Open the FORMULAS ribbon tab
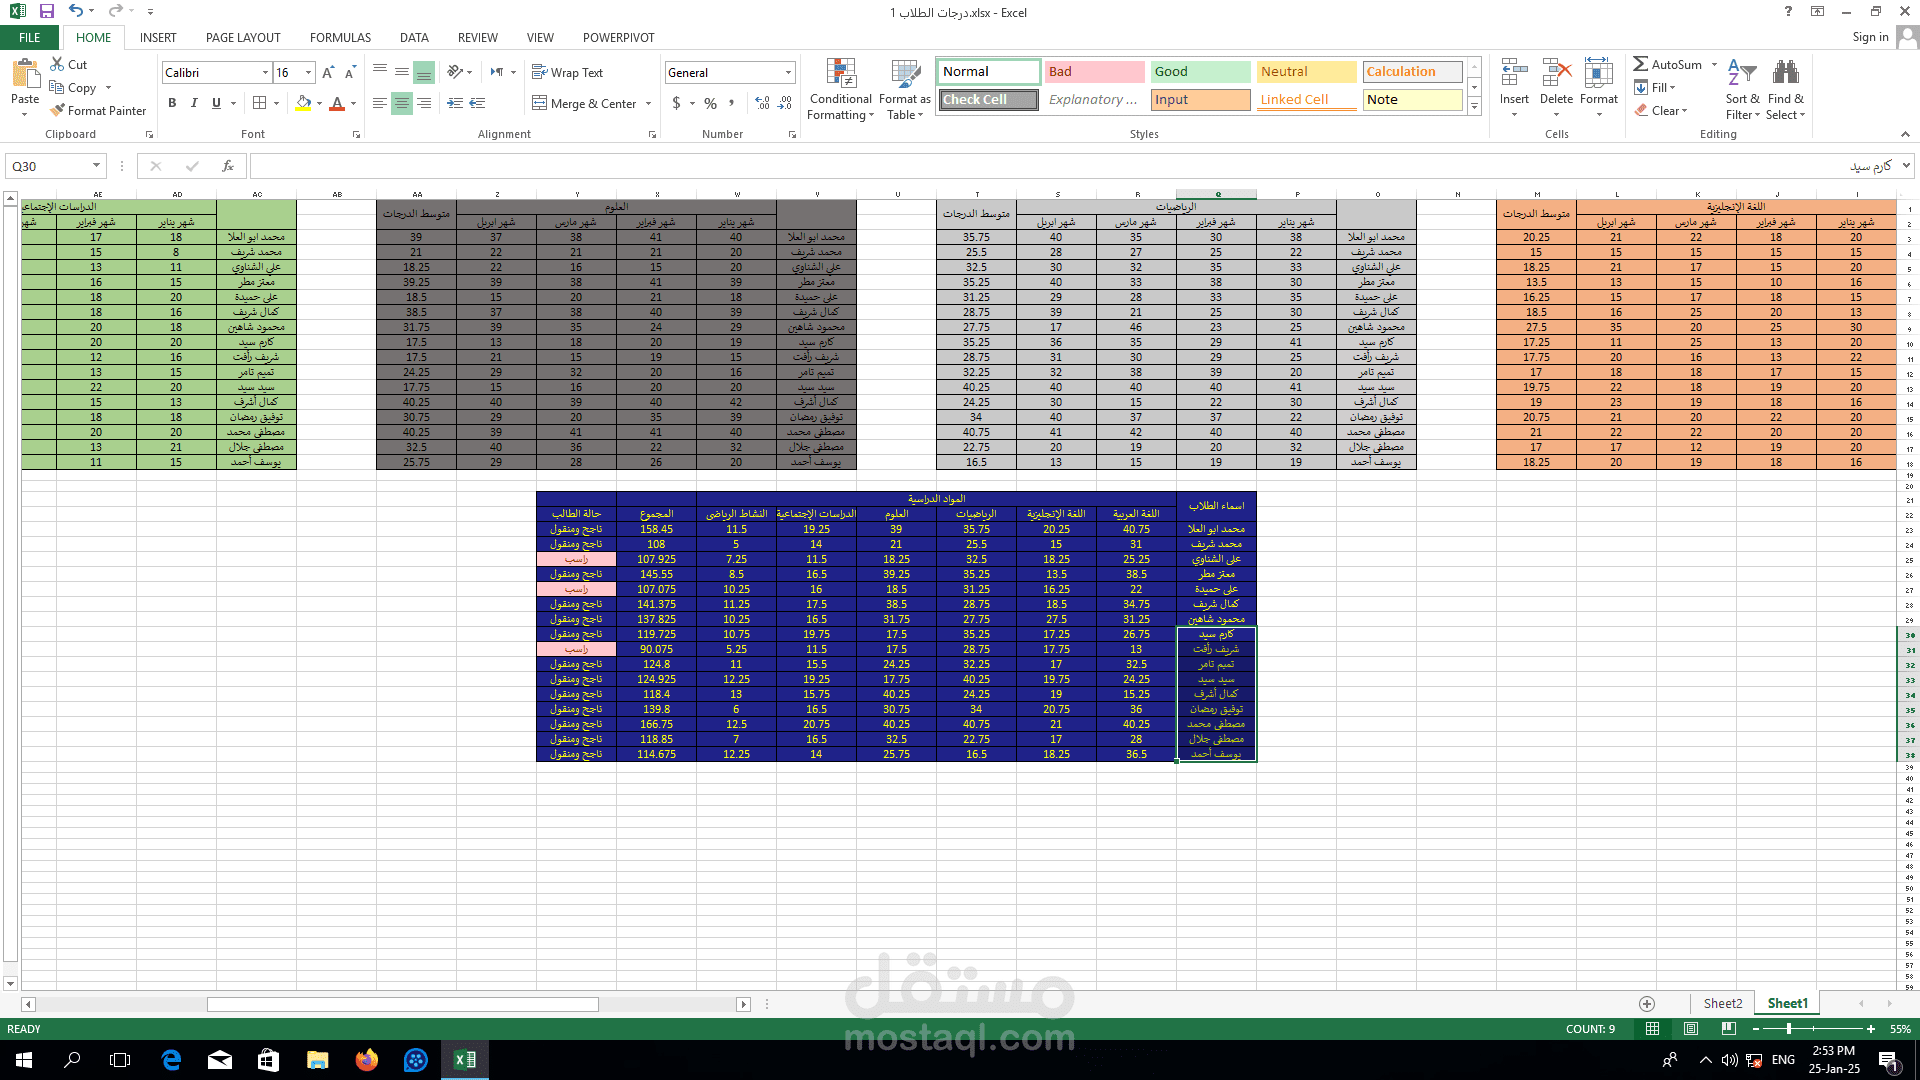The width and height of the screenshot is (1920, 1080). 340,38
